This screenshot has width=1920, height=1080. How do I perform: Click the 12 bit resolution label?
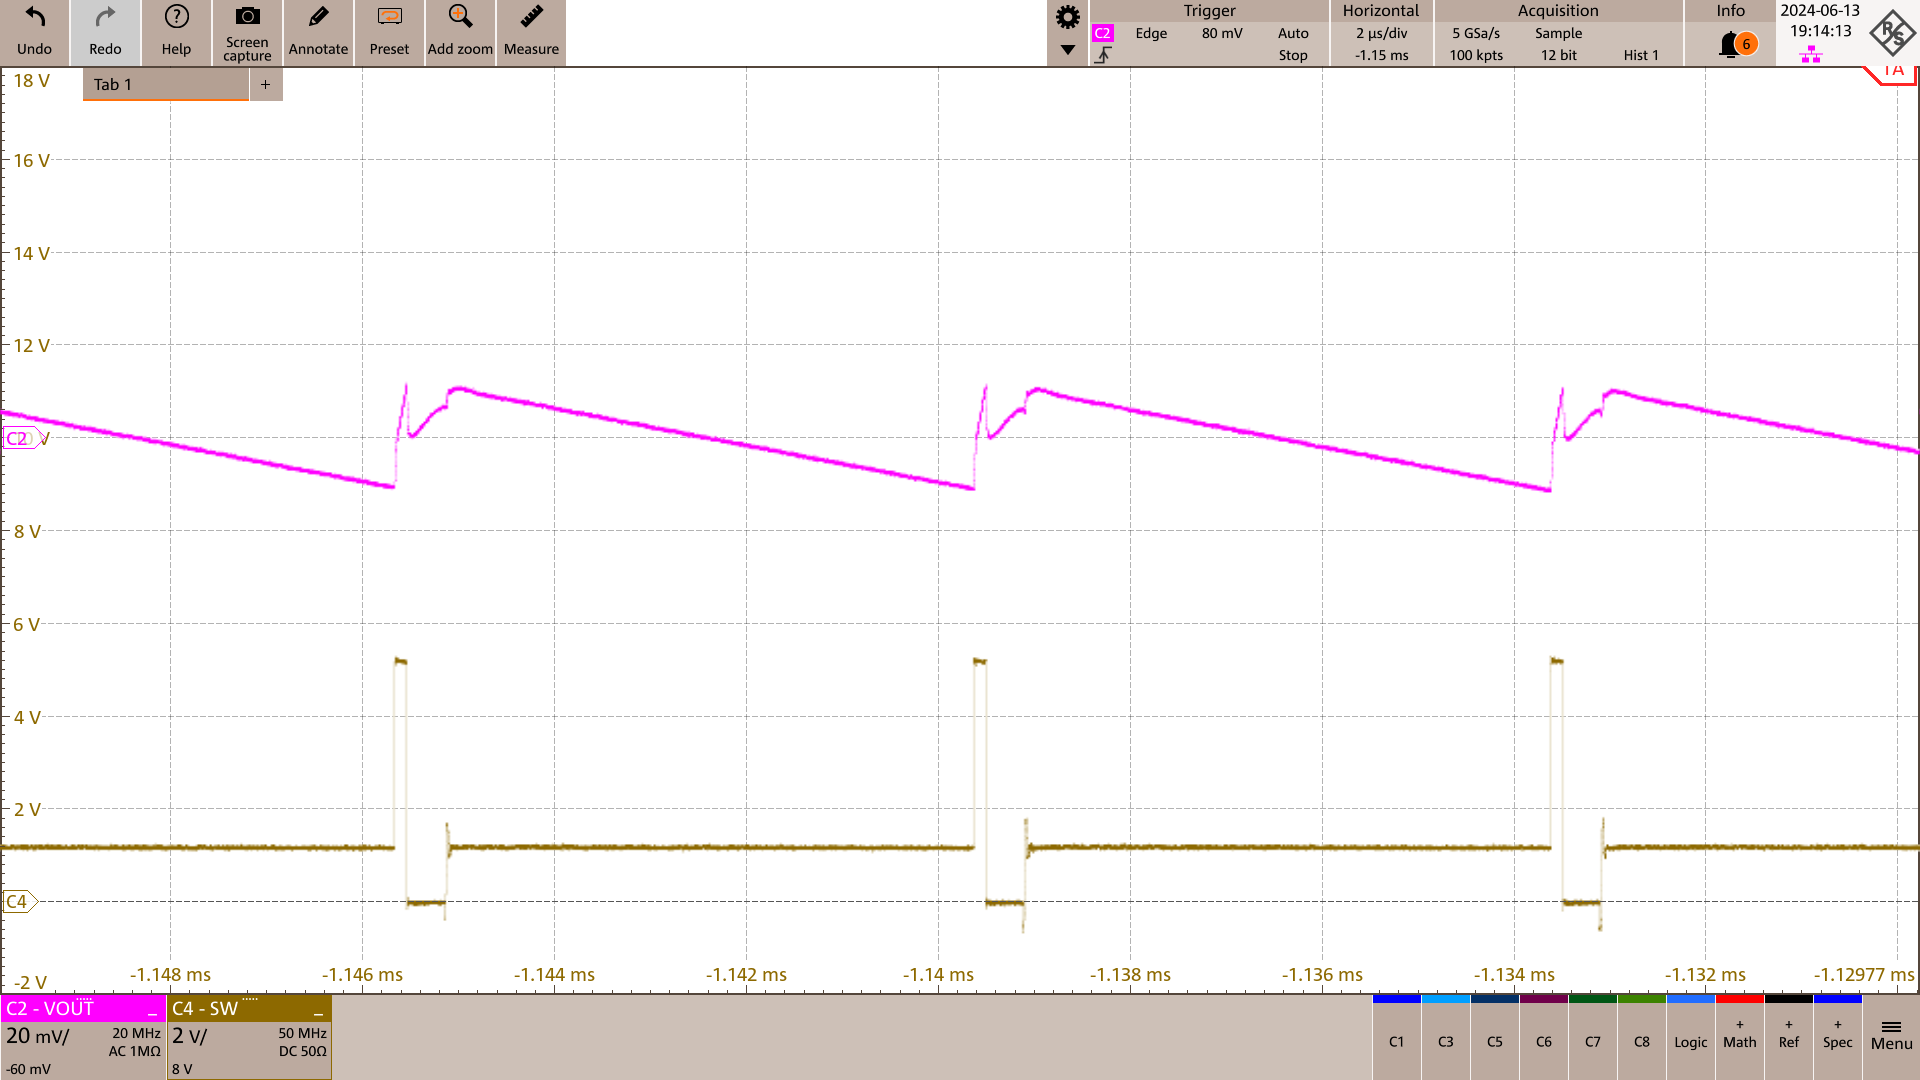[1558, 55]
